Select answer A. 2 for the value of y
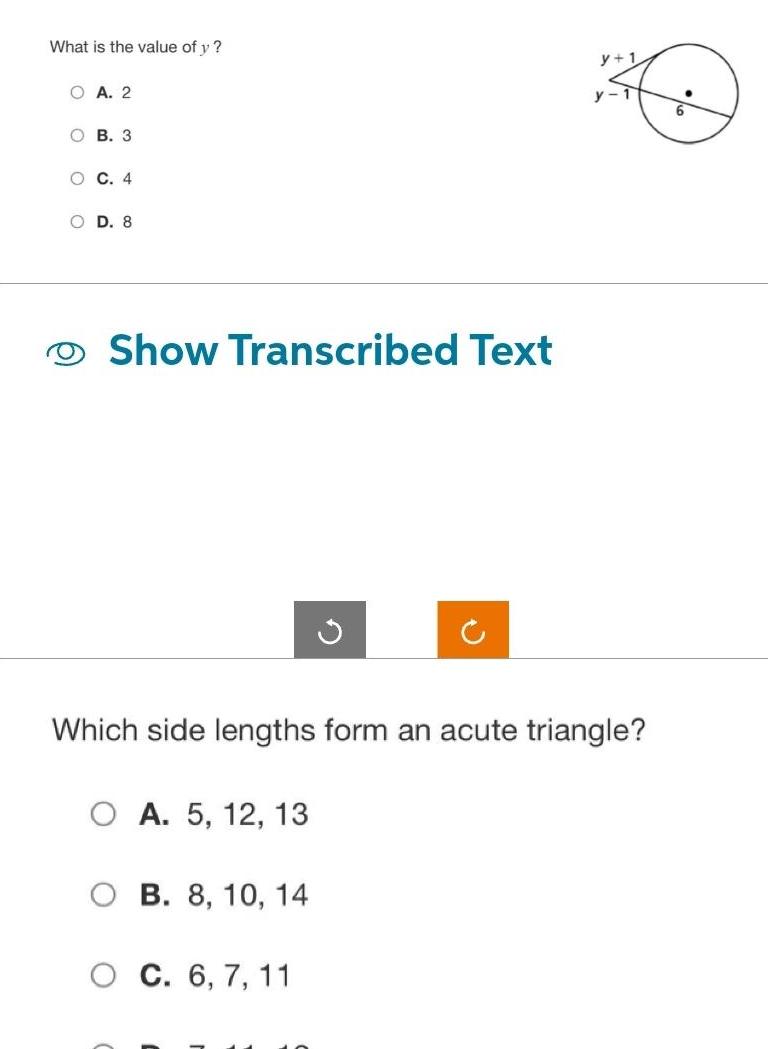 click(x=76, y=92)
